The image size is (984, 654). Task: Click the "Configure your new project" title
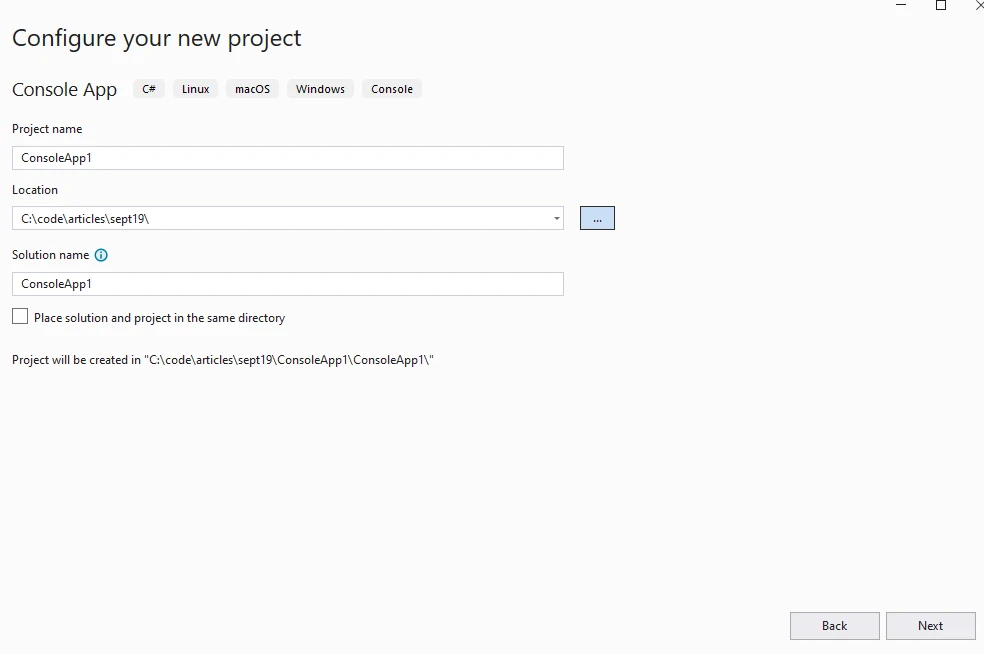pos(156,39)
